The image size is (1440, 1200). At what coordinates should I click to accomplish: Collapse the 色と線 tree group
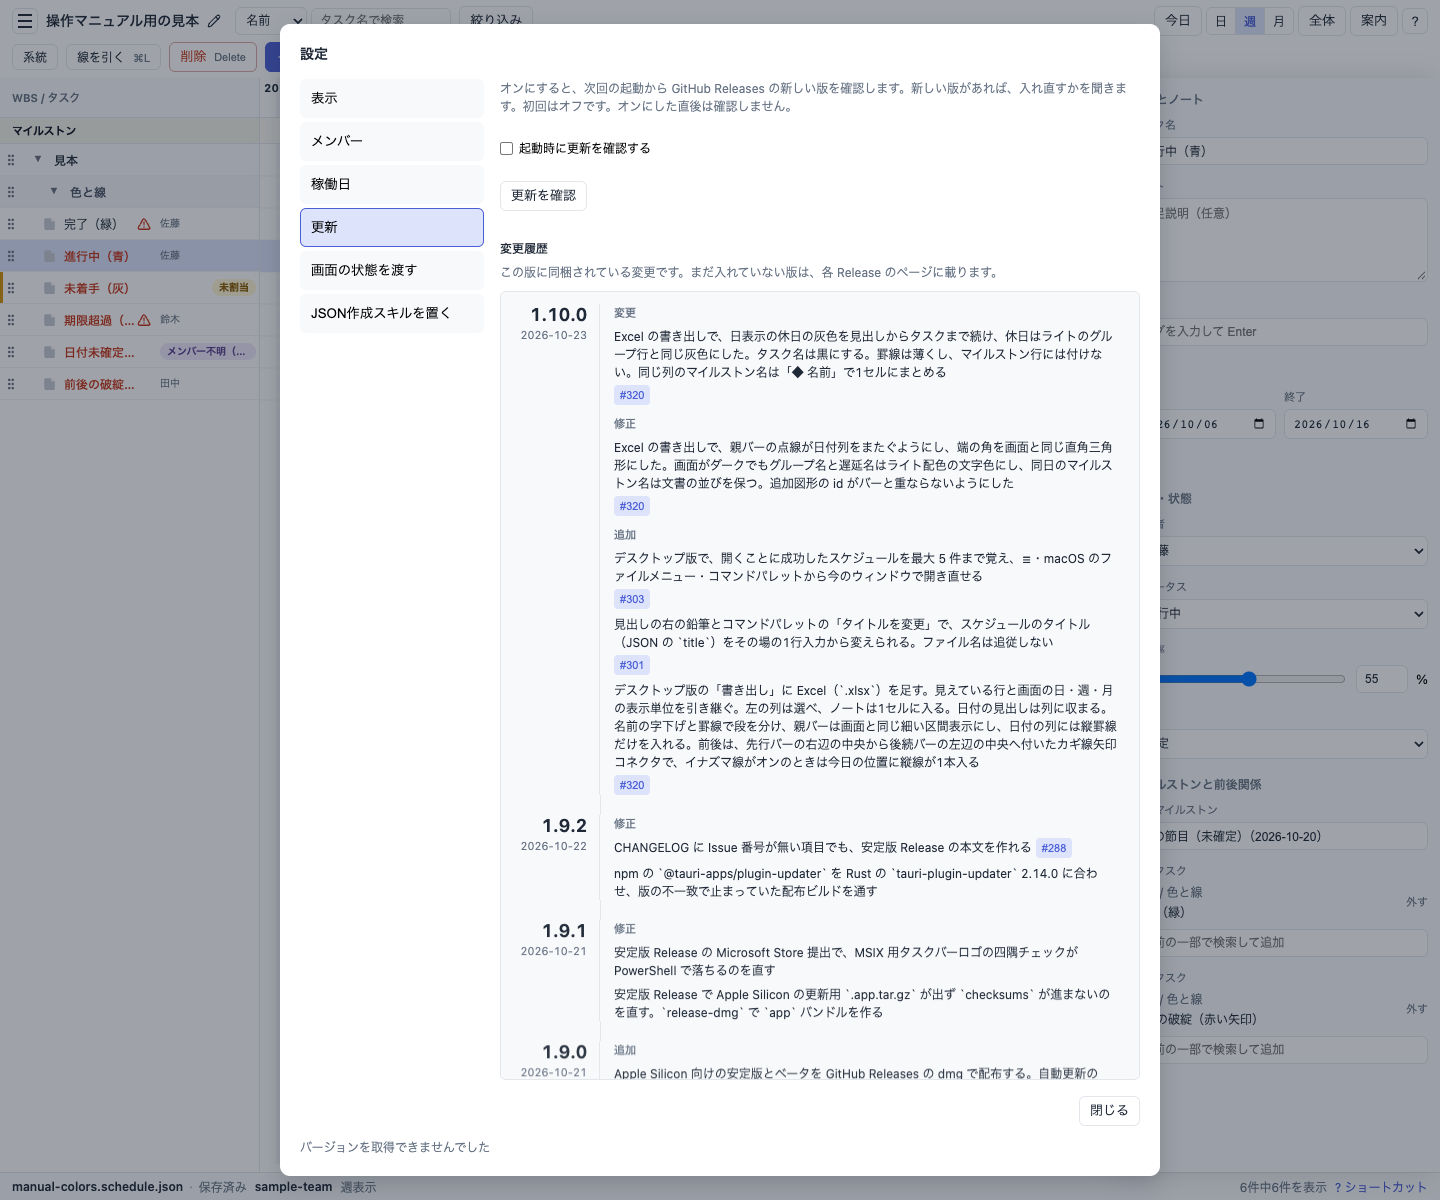tap(54, 191)
